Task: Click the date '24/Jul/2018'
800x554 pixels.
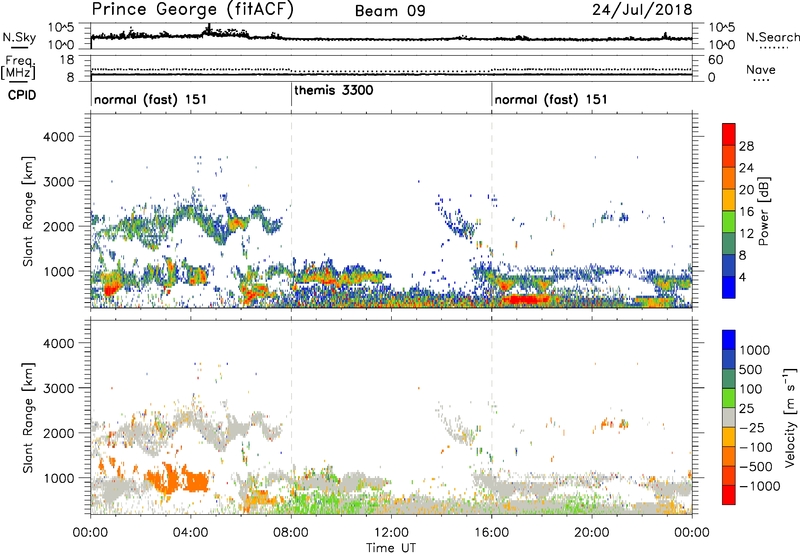Action: pyautogui.click(x=642, y=10)
